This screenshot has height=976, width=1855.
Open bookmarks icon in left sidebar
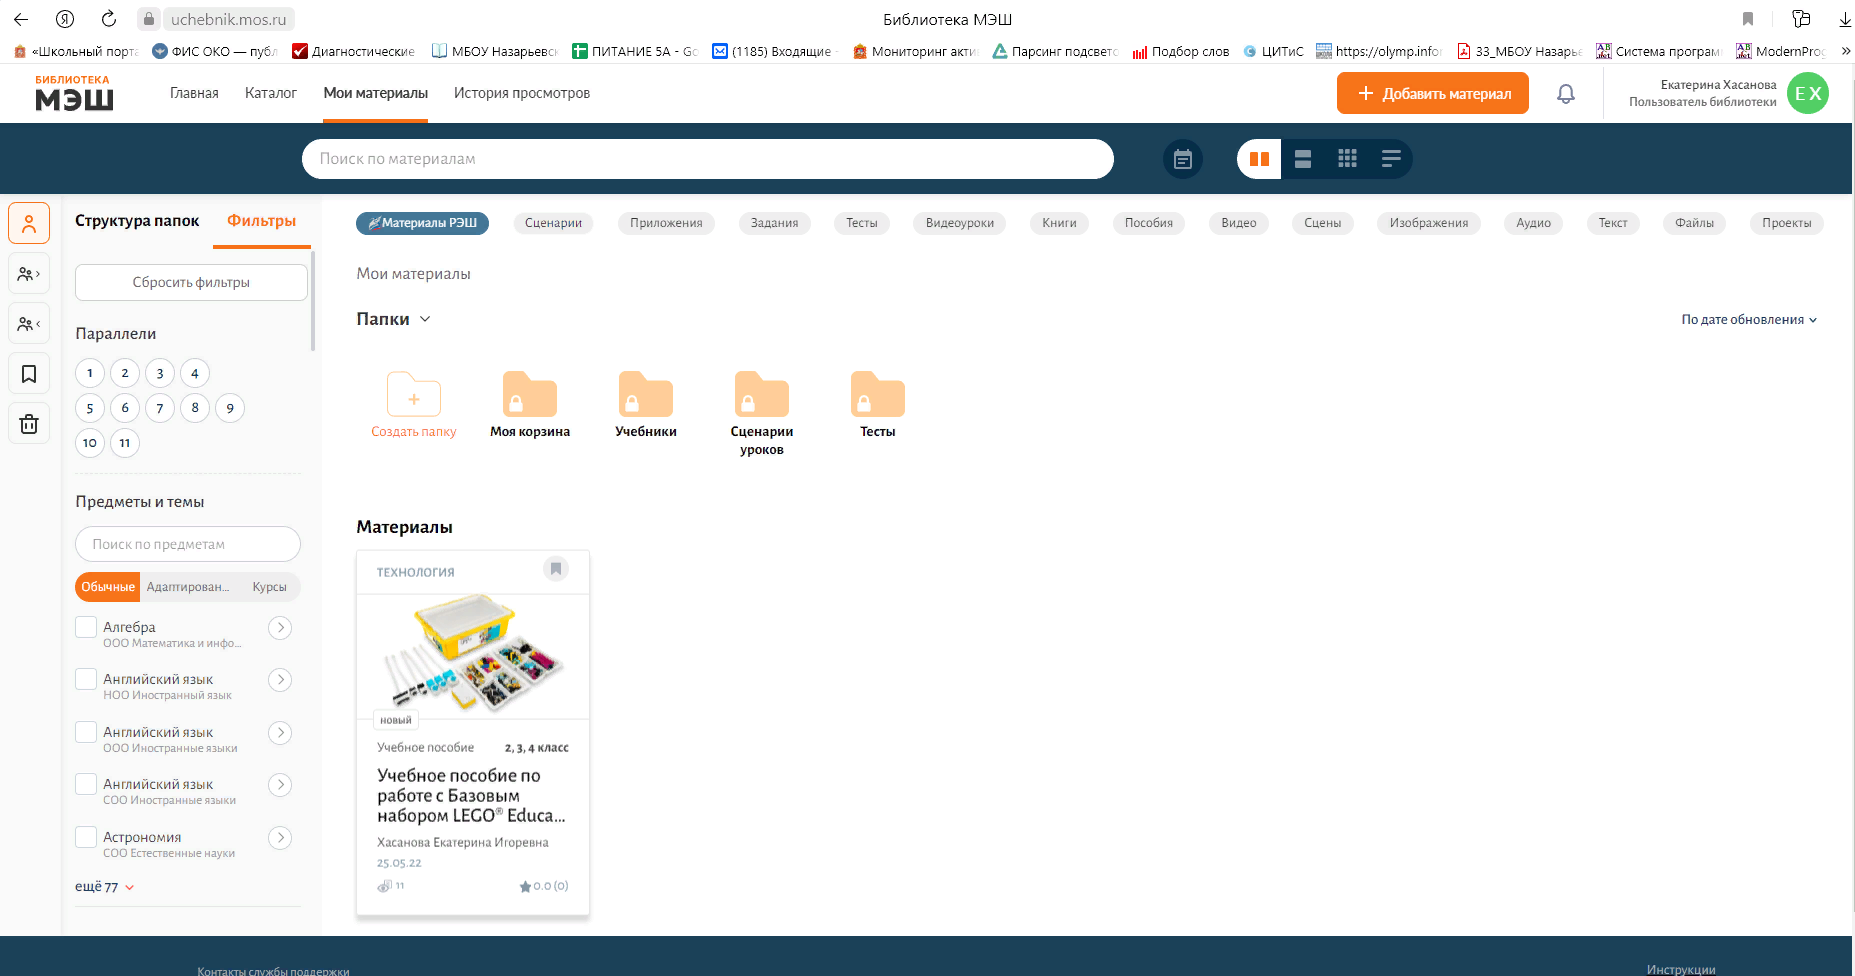(29, 374)
